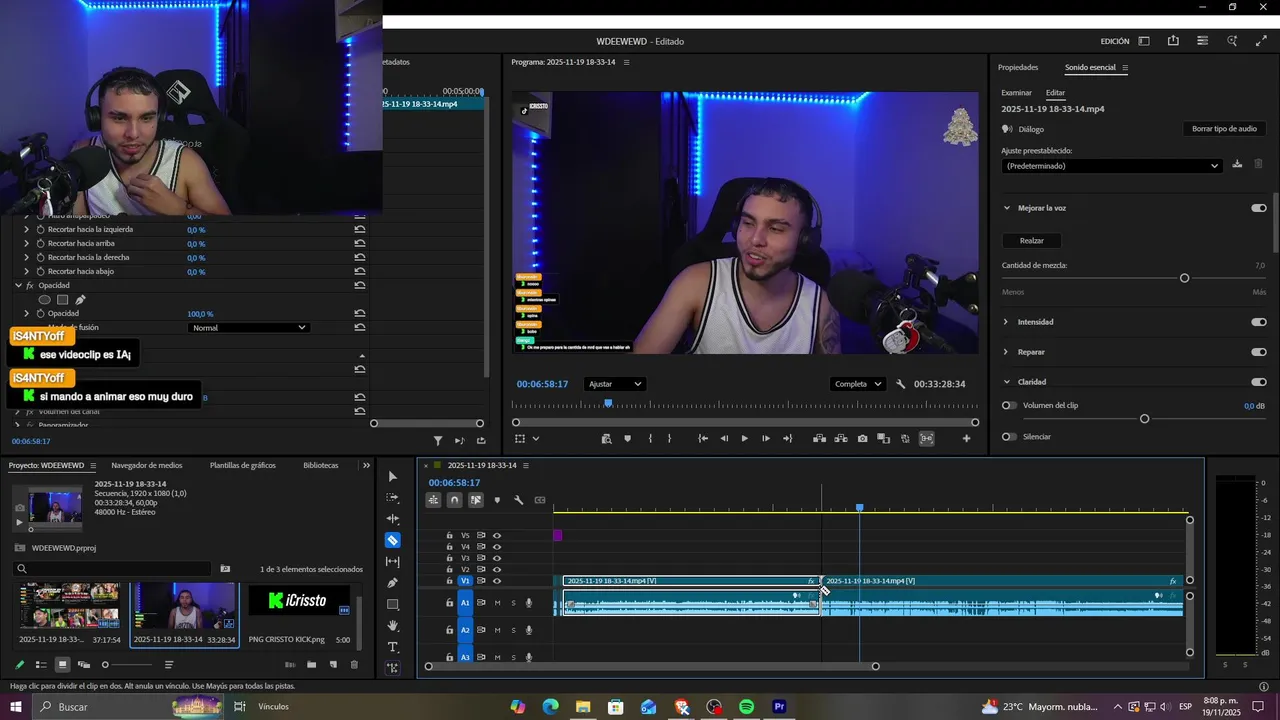The width and height of the screenshot is (1280, 720).
Task: Go to In point in program monitor
Action: click(703, 439)
